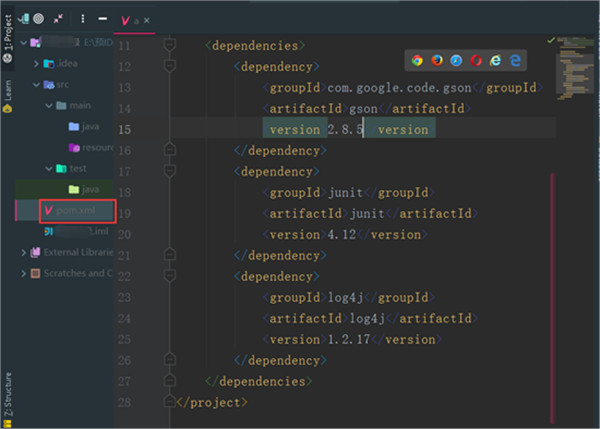Open in Edge browser icon

pos(516,61)
